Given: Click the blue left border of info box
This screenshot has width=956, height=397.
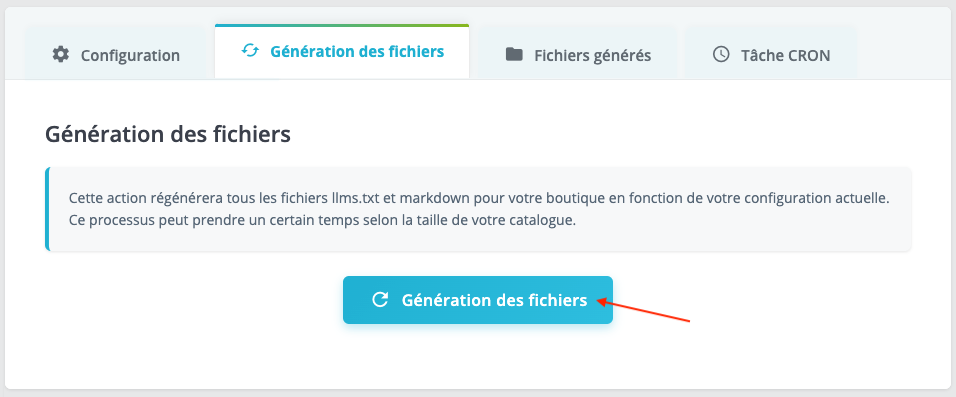Looking at the screenshot, I should (47, 209).
